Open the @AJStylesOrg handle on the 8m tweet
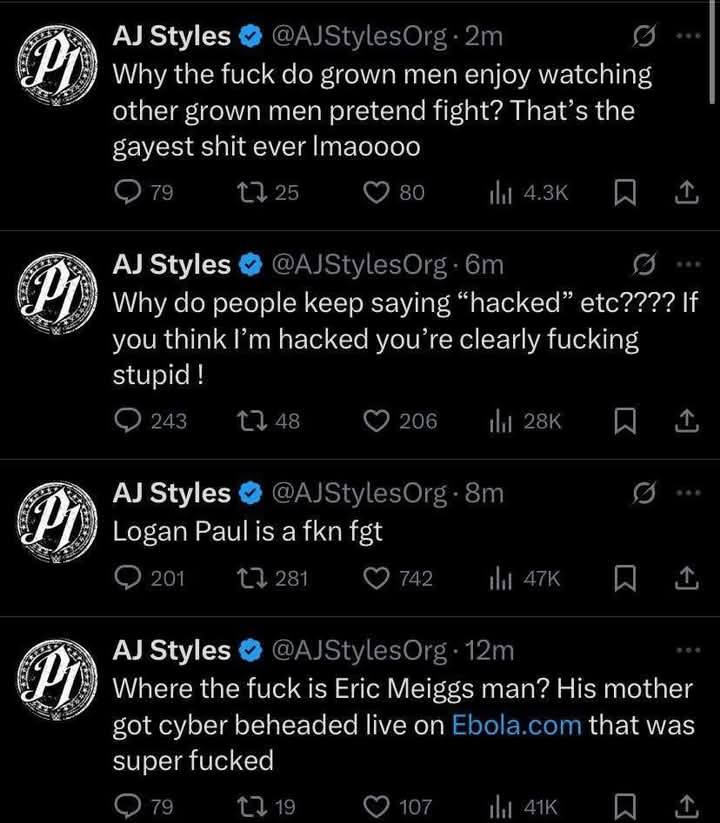Image resolution: width=720 pixels, height=823 pixels. [x=359, y=493]
